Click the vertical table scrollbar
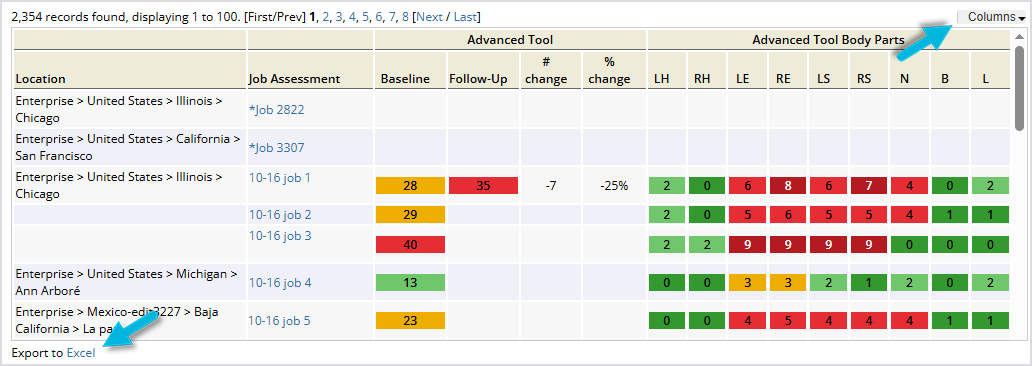 [x=1019, y=89]
